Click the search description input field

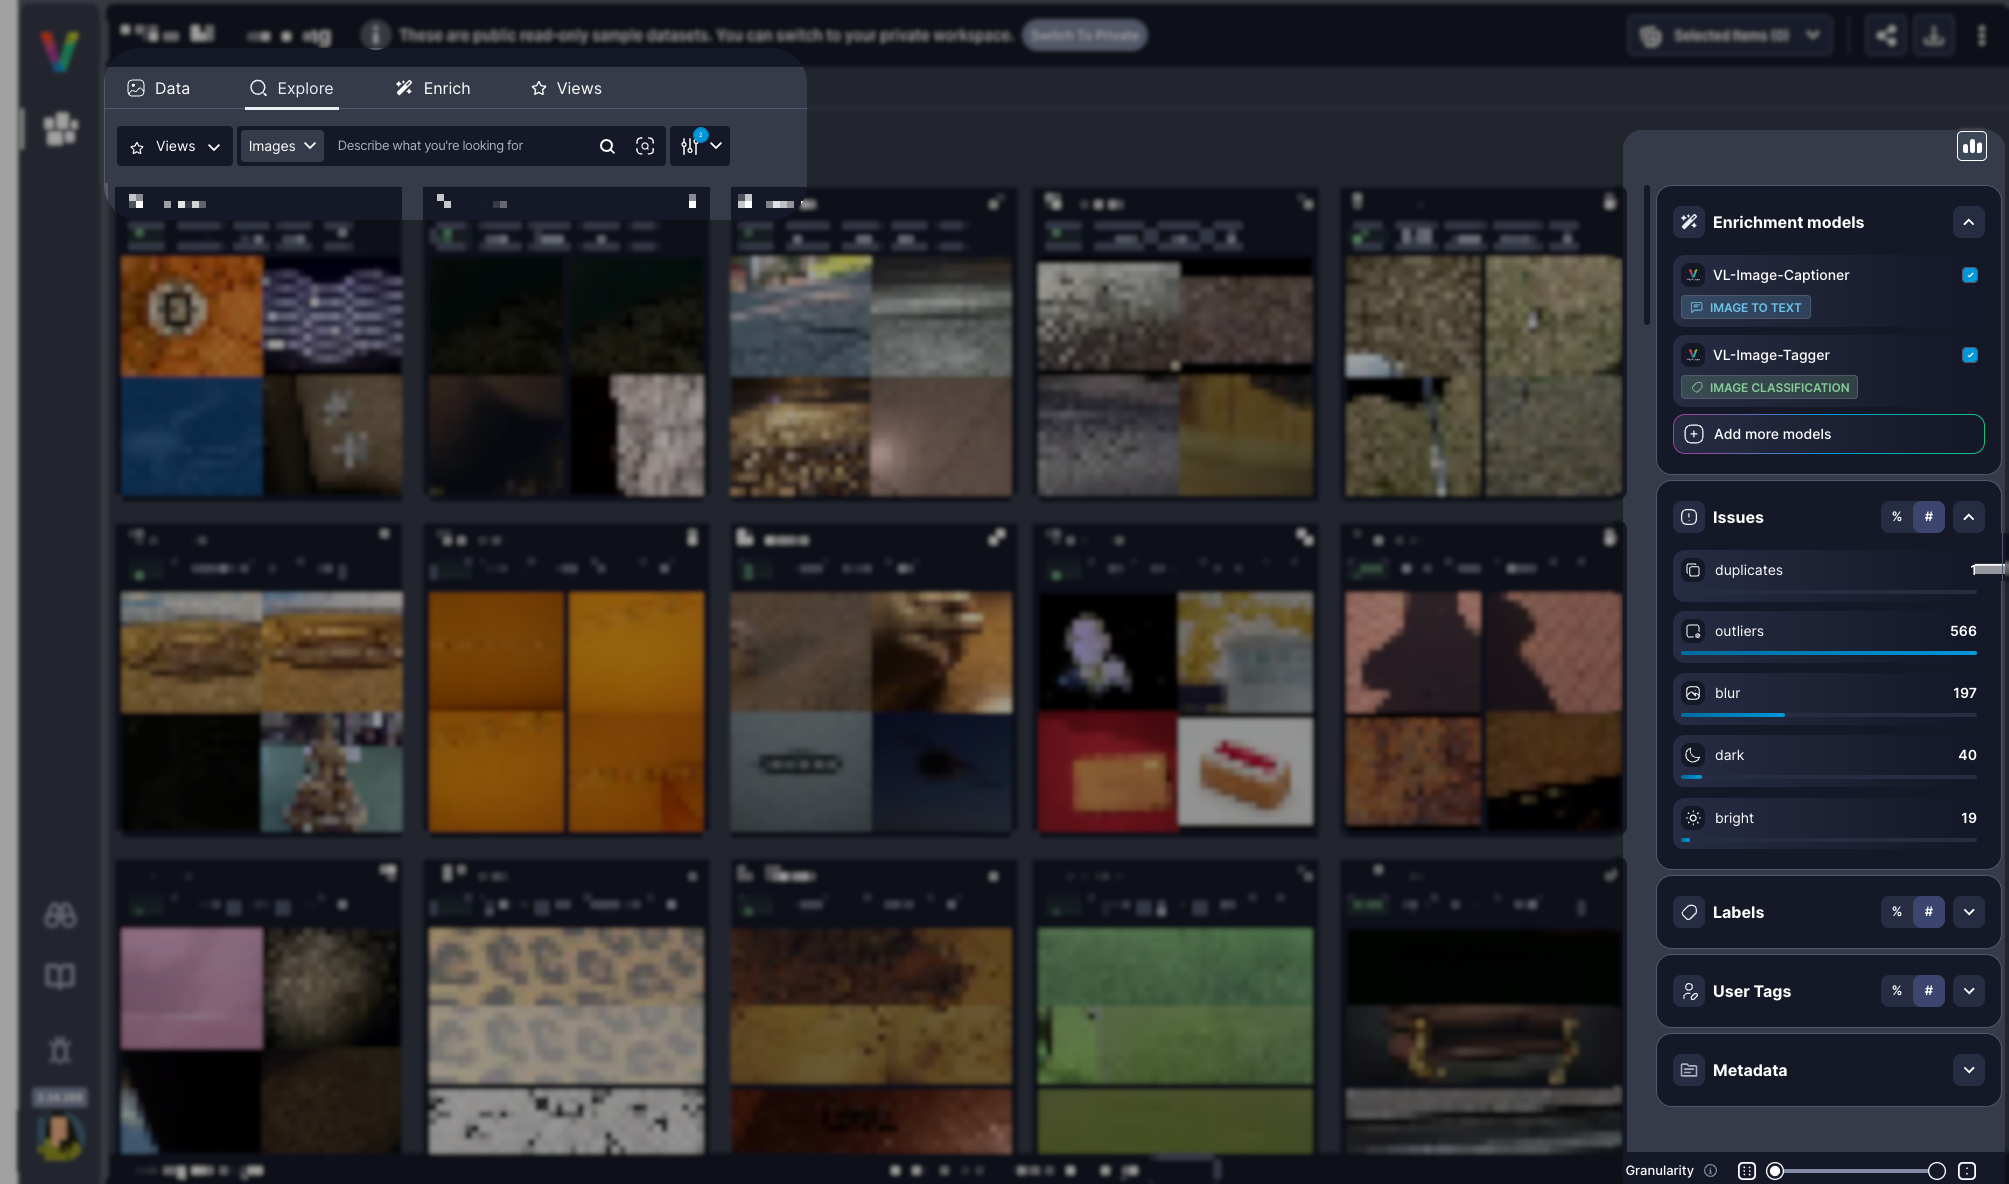point(460,146)
